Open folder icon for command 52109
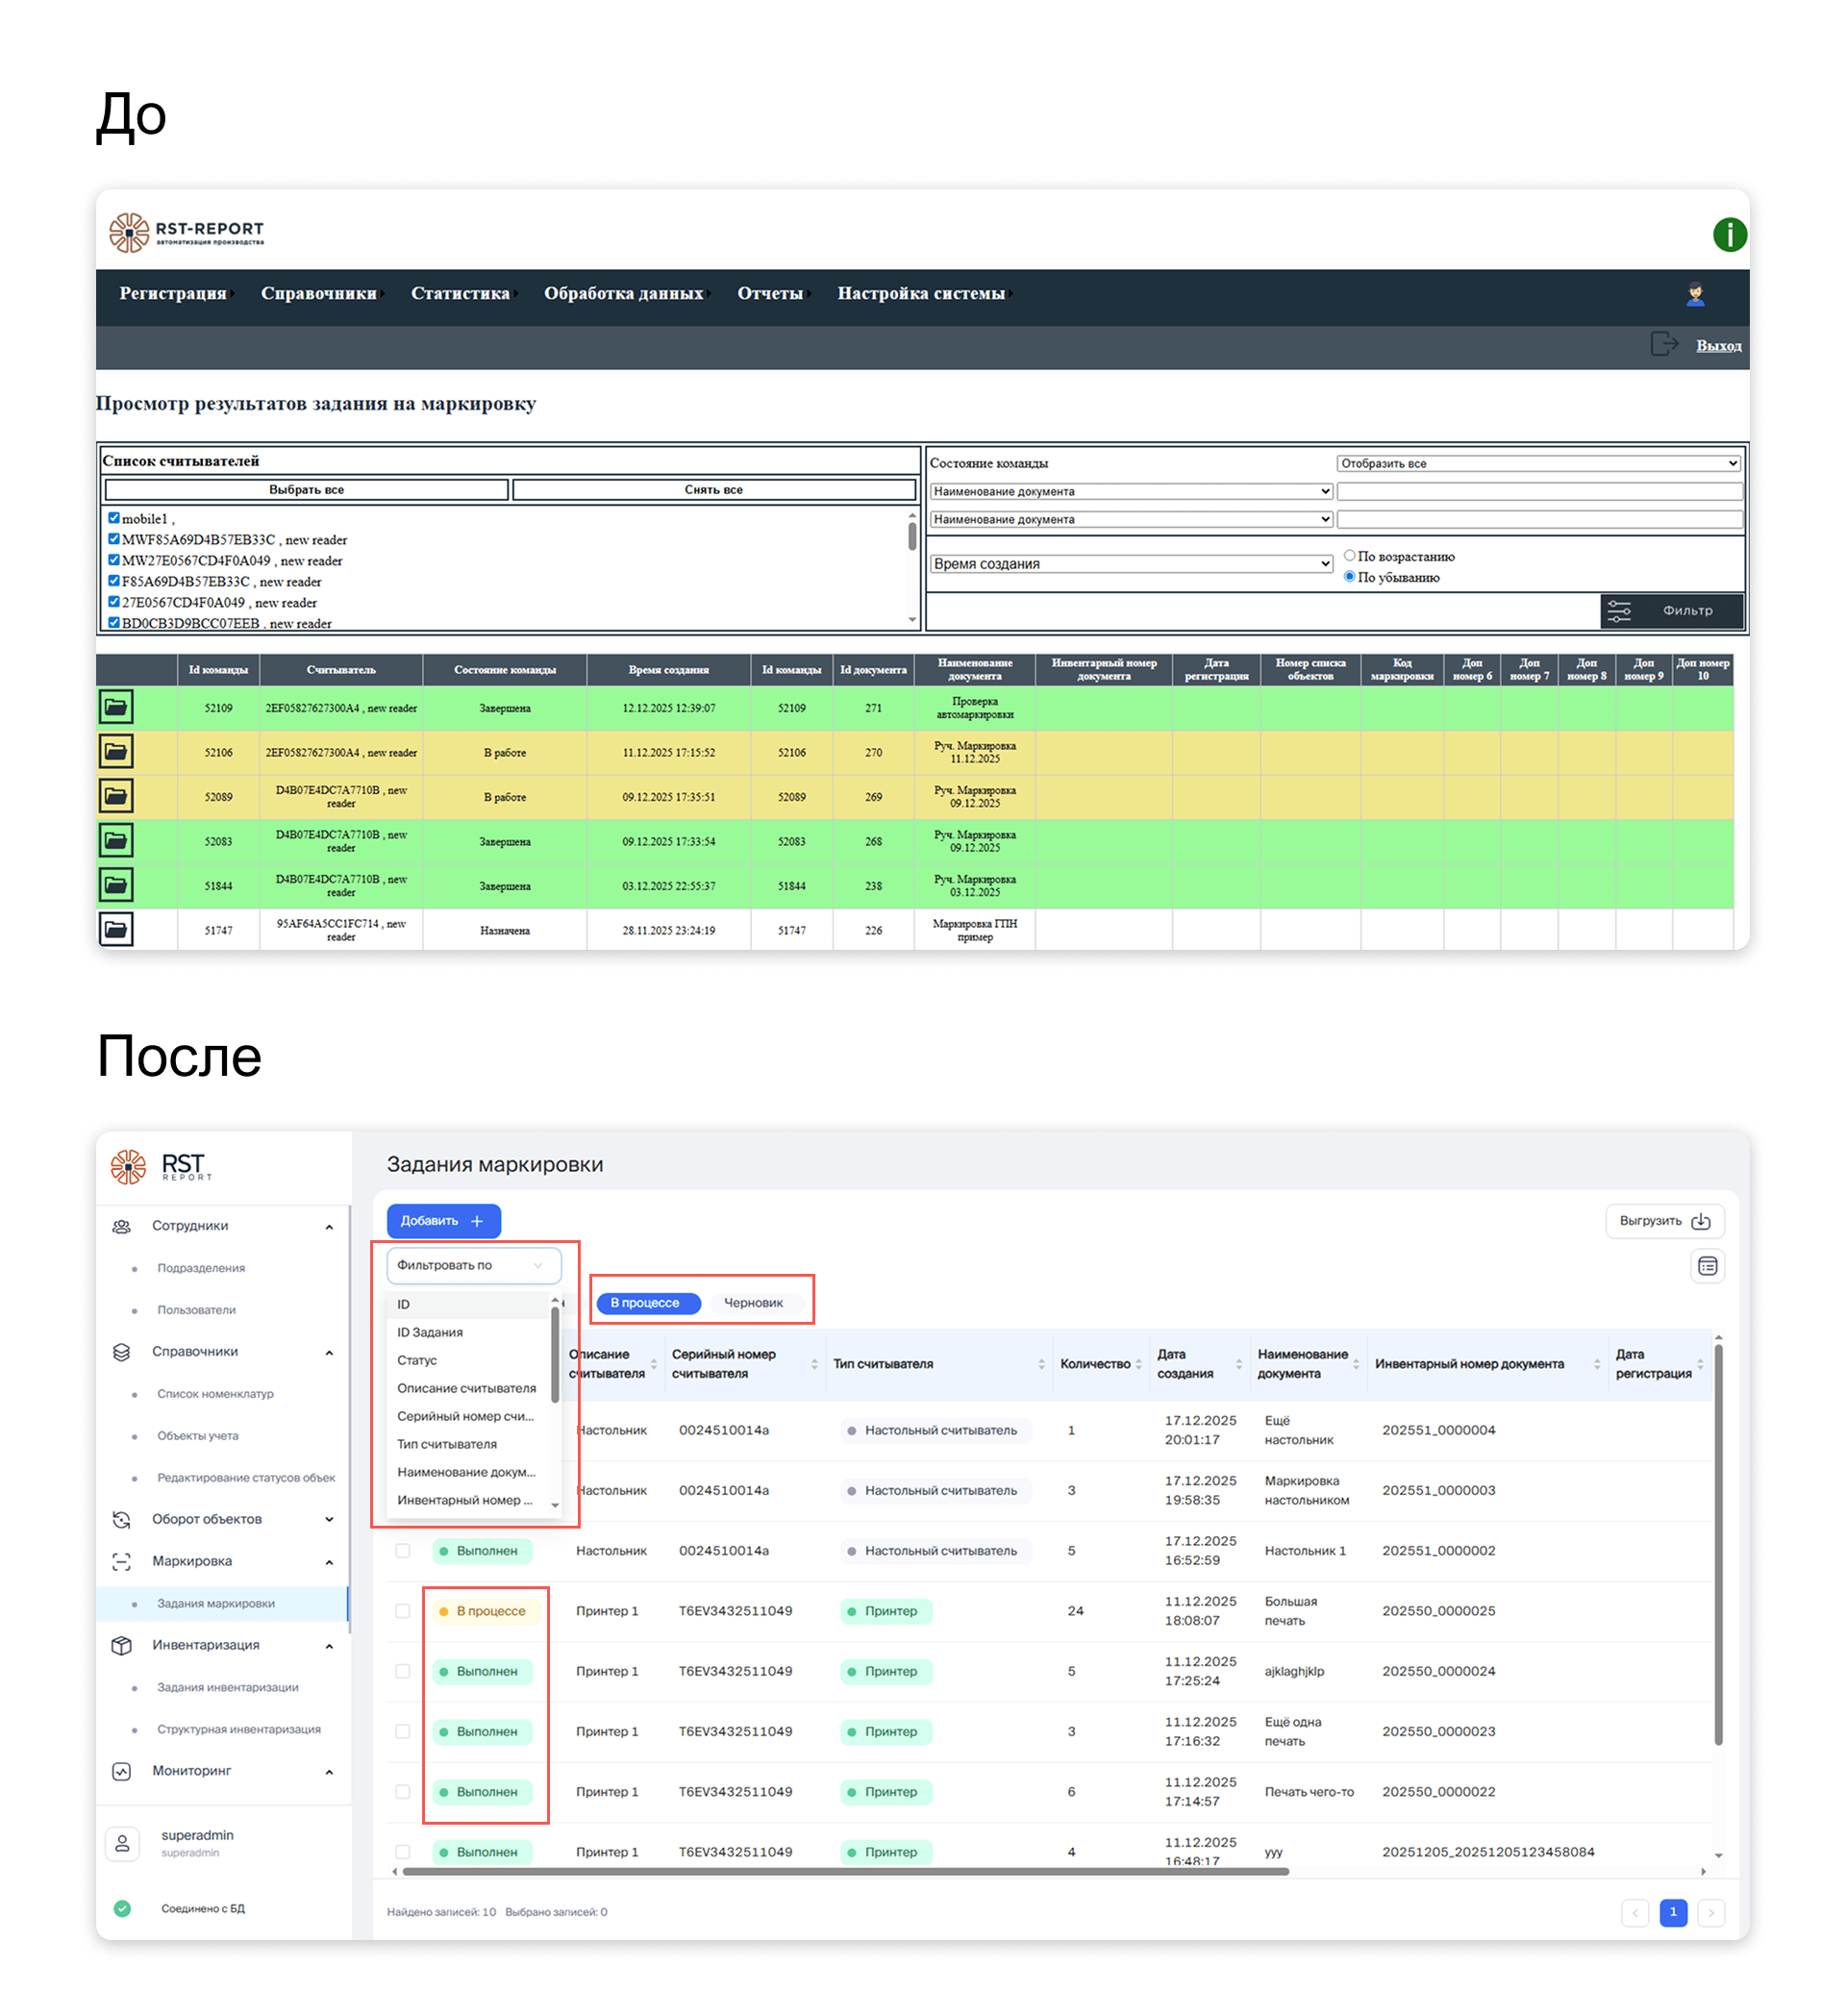This screenshot has width=1846, height=2016. pyautogui.click(x=116, y=708)
